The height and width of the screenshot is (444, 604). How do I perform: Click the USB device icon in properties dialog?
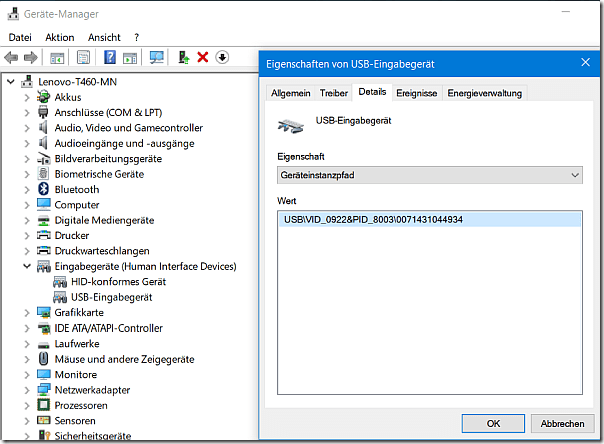click(291, 126)
